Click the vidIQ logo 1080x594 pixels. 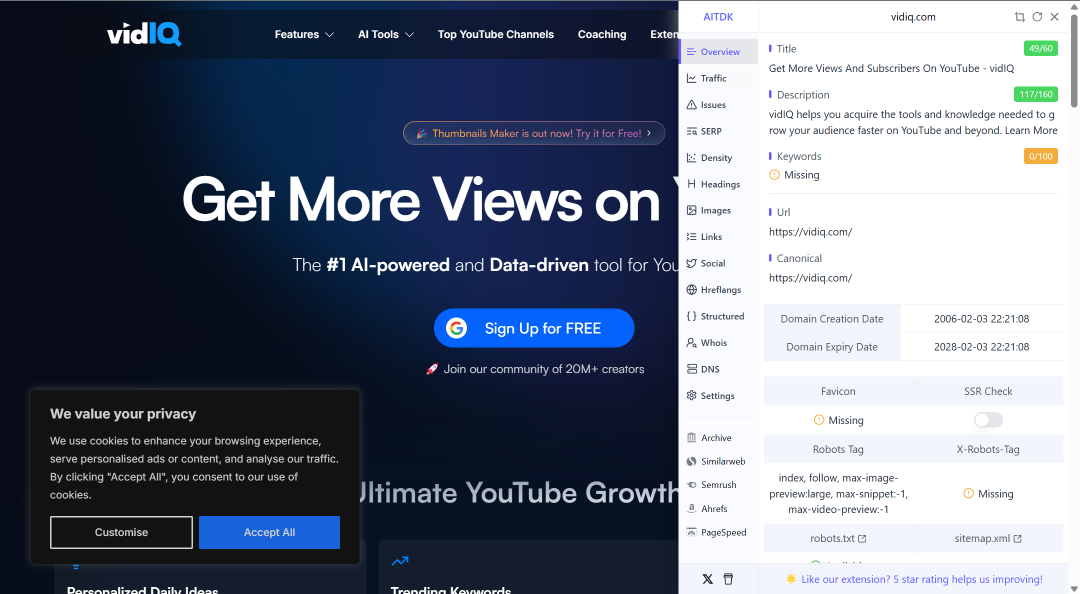tap(144, 34)
